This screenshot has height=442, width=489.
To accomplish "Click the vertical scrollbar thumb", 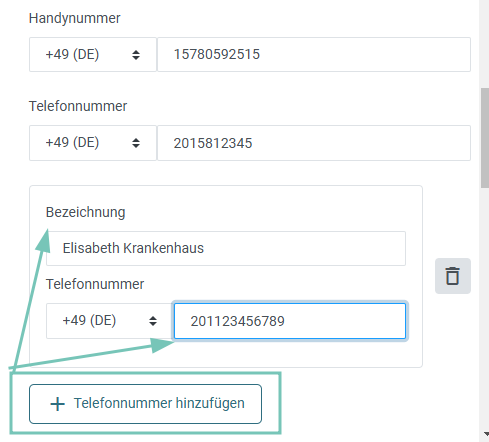I will [485, 138].
